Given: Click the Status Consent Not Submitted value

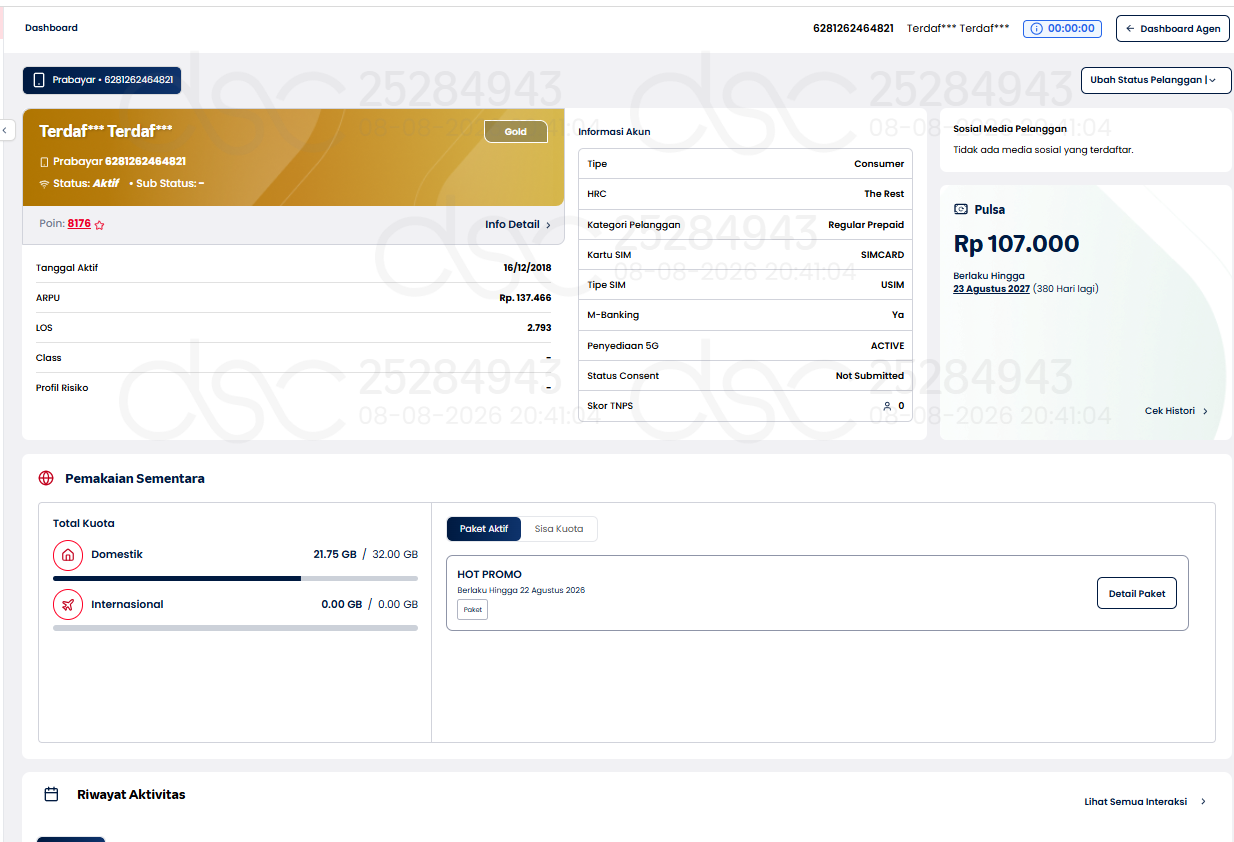Looking at the screenshot, I should click(870, 376).
